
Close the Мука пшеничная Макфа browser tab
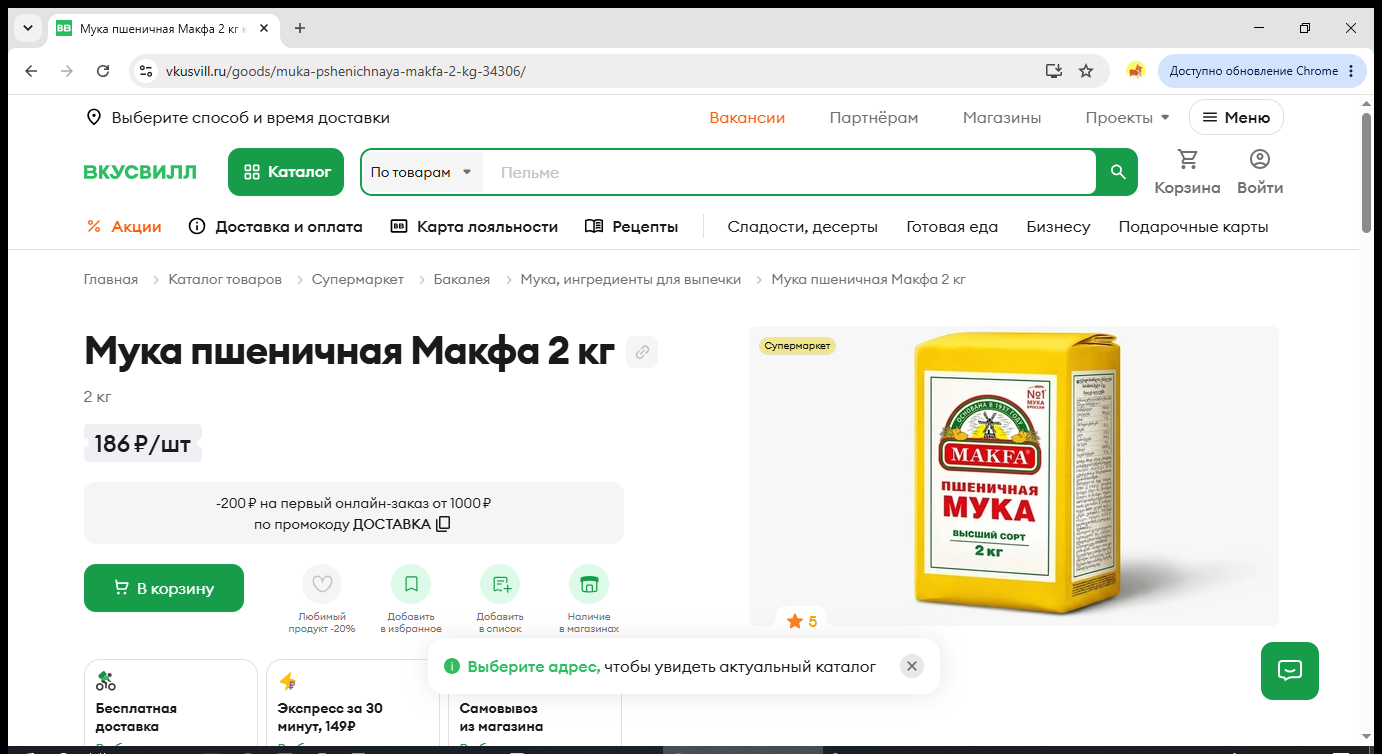coord(264,28)
